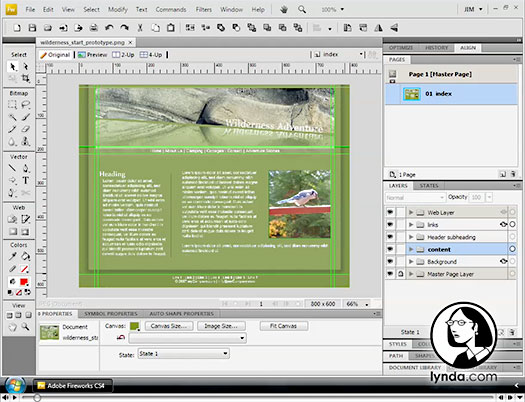Hide the Master Page Layer eye icon

pyautogui.click(x=390, y=274)
